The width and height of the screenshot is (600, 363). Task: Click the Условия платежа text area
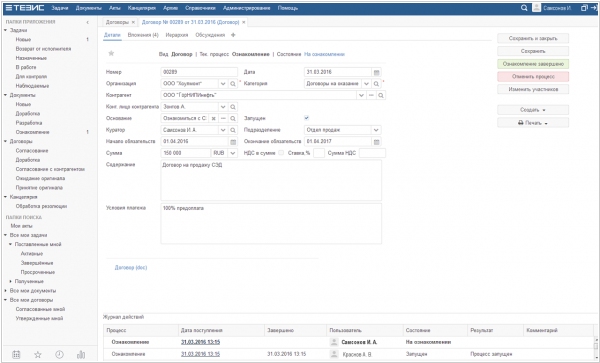[x=271, y=224]
